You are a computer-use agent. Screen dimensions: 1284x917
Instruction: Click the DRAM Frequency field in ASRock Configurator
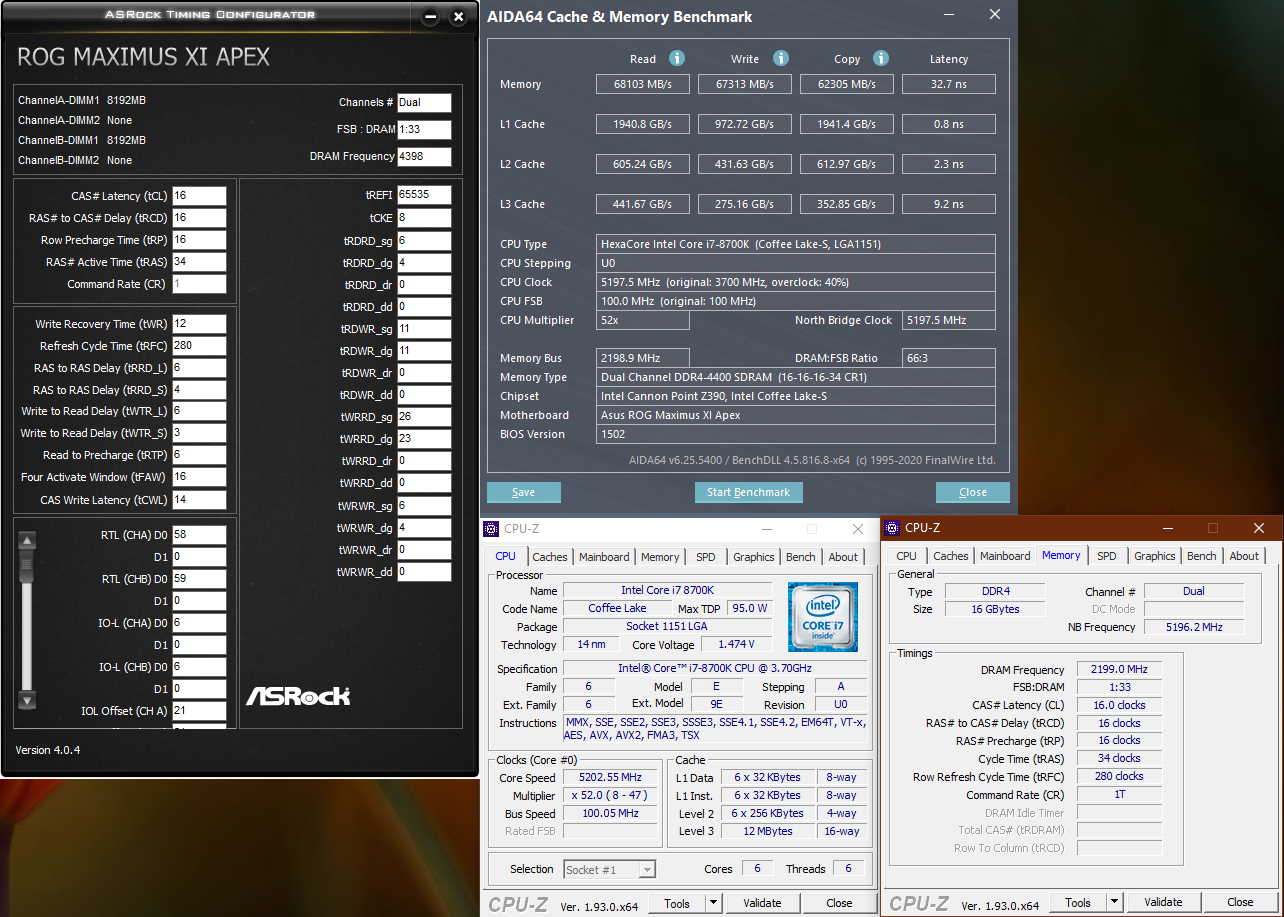tap(424, 157)
